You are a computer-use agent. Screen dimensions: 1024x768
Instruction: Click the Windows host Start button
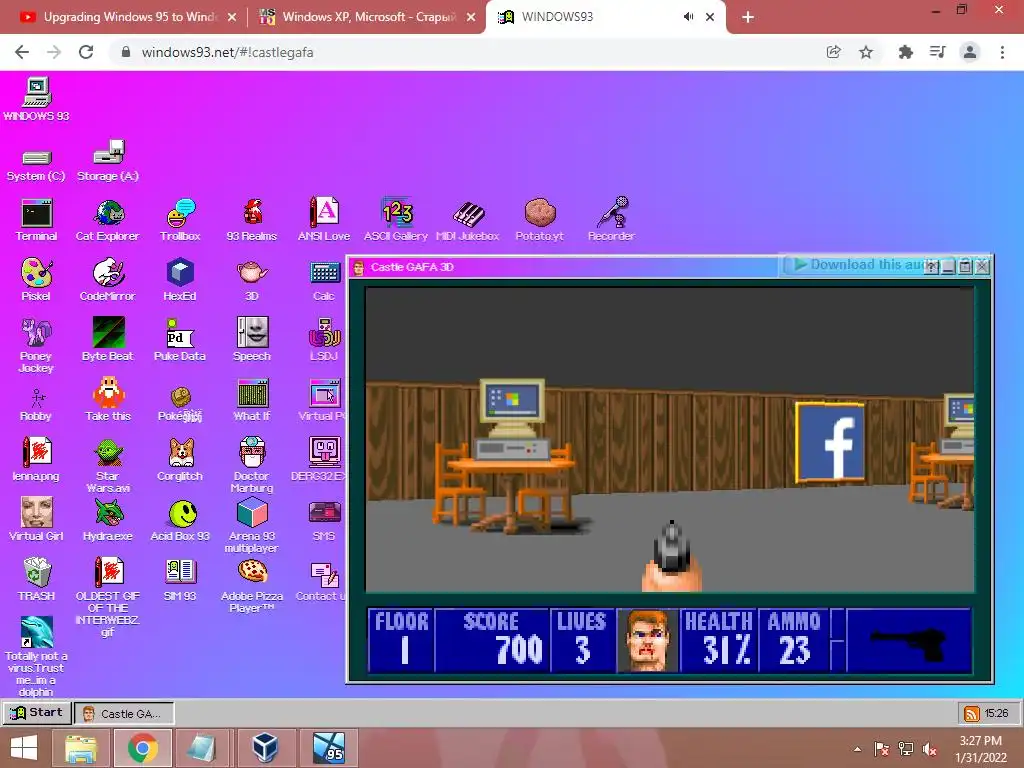click(24, 748)
